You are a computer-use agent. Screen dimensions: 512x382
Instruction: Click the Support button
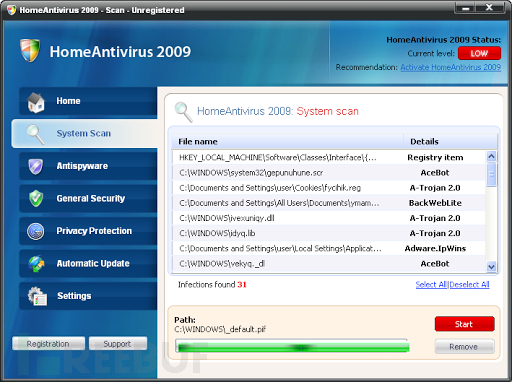118,344
